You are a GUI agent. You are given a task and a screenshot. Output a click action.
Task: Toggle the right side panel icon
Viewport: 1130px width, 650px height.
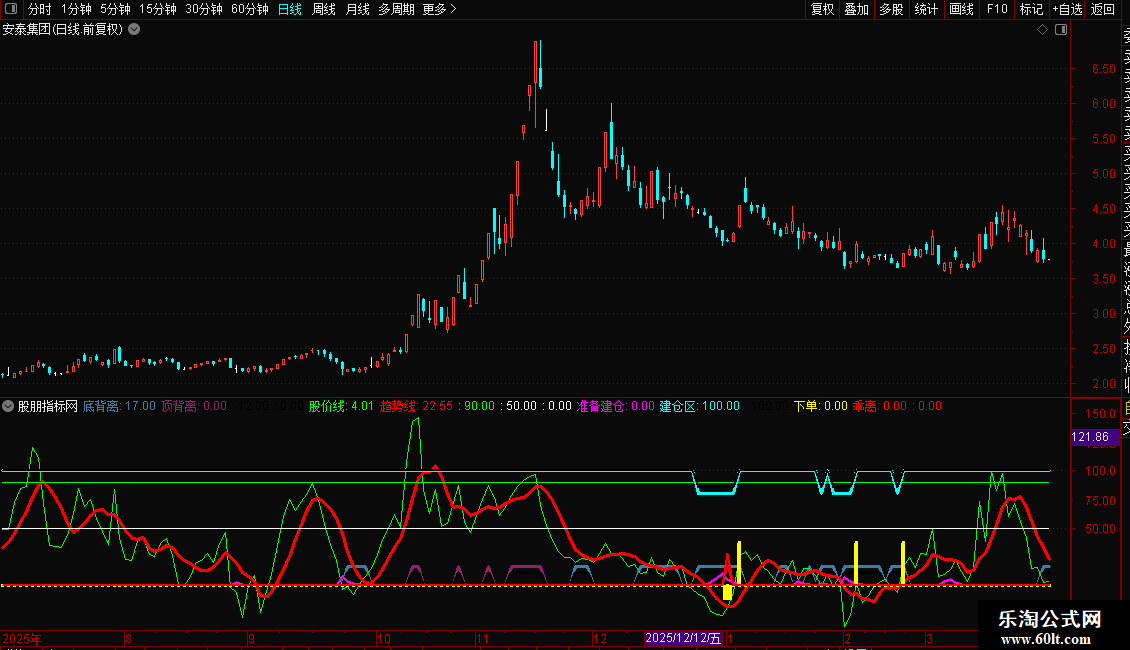(x=1061, y=29)
